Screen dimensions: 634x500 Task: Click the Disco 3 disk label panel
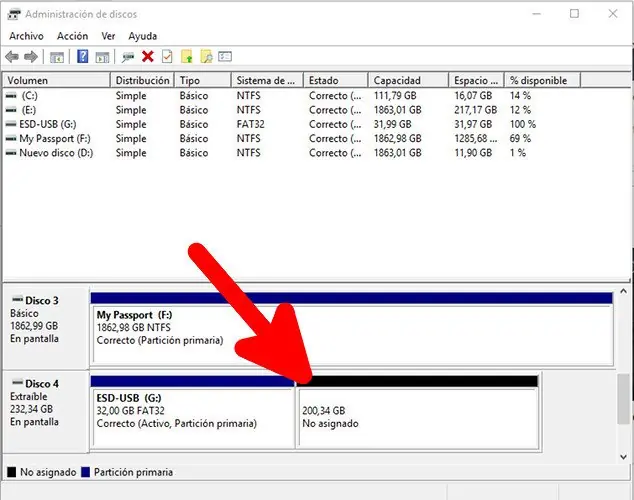(45, 328)
